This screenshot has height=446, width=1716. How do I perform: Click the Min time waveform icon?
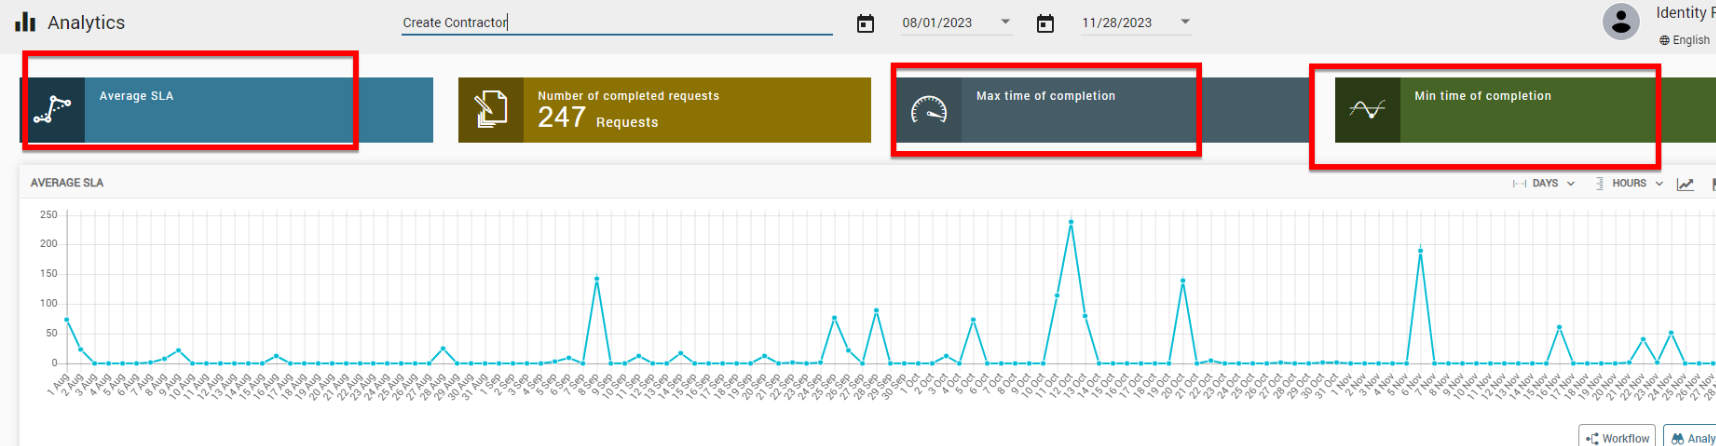point(1367,110)
